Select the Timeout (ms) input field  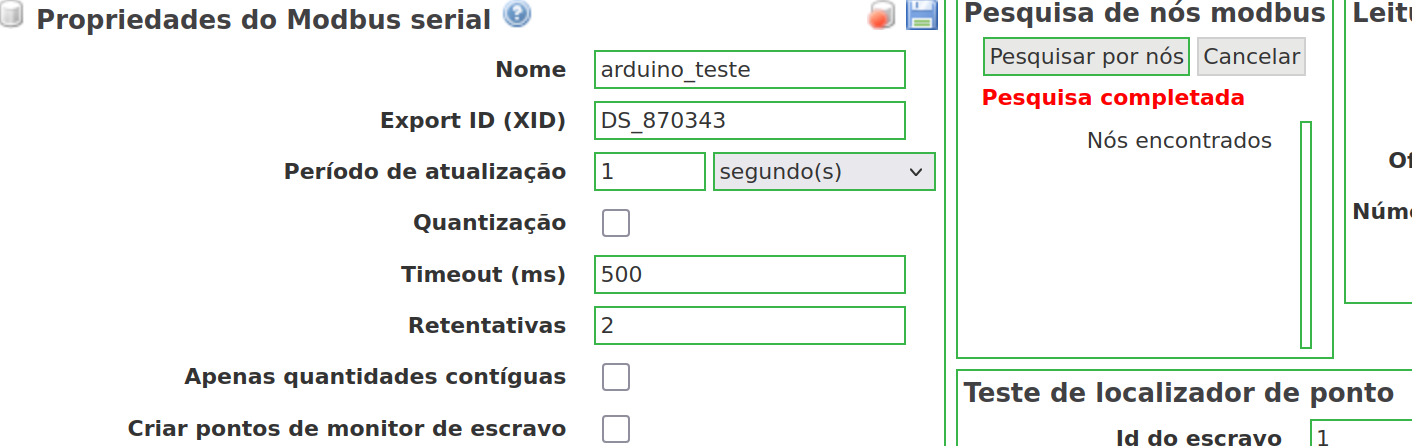(750, 275)
